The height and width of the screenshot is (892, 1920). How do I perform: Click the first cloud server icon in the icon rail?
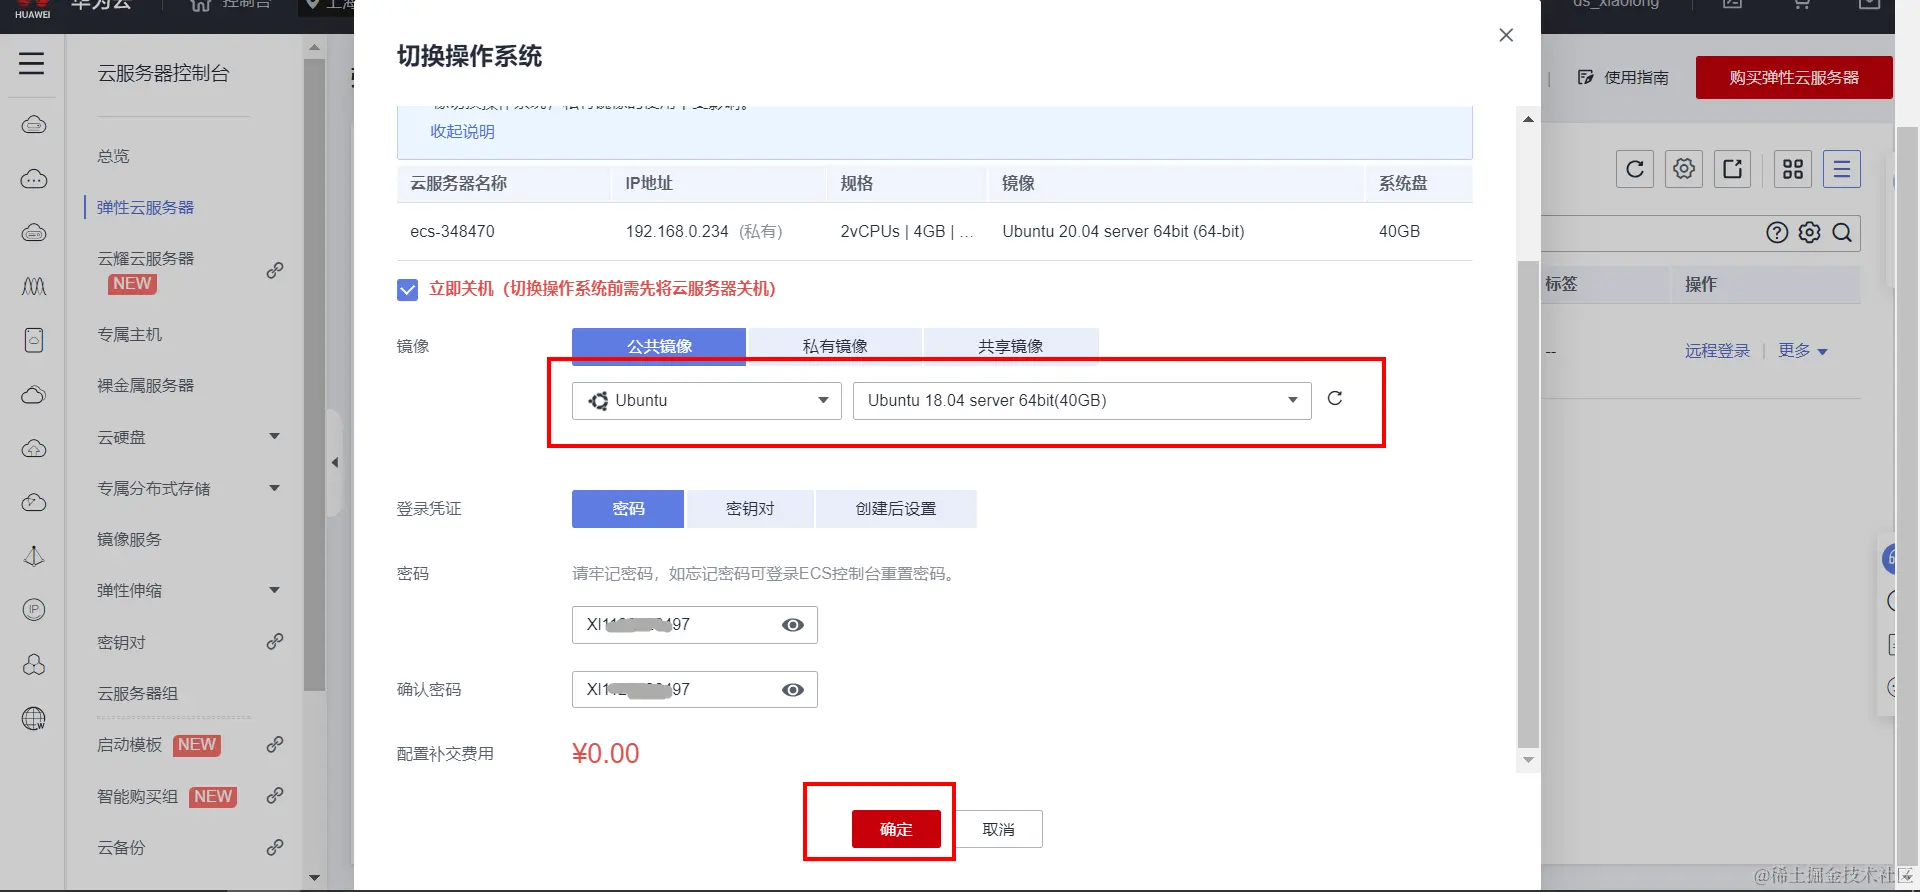pyautogui.click(x=34, y=125)
